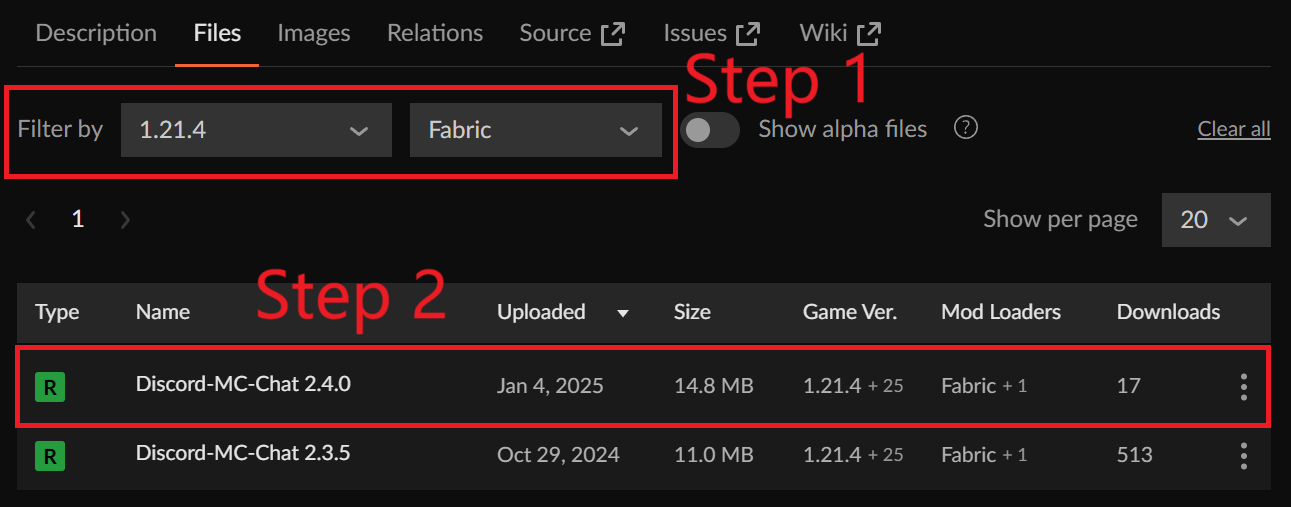1291x507 pixels.
Task: Open external Source link
Action: (572, 33)
